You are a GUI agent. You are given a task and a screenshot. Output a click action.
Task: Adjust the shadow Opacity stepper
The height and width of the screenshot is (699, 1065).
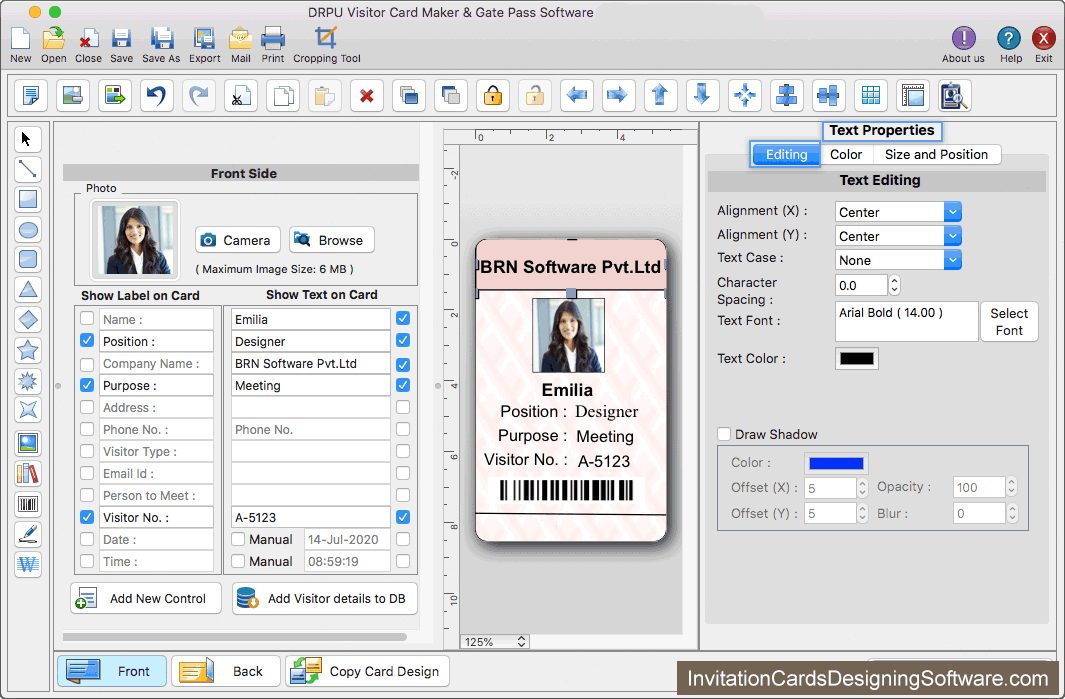point(1011,486)
